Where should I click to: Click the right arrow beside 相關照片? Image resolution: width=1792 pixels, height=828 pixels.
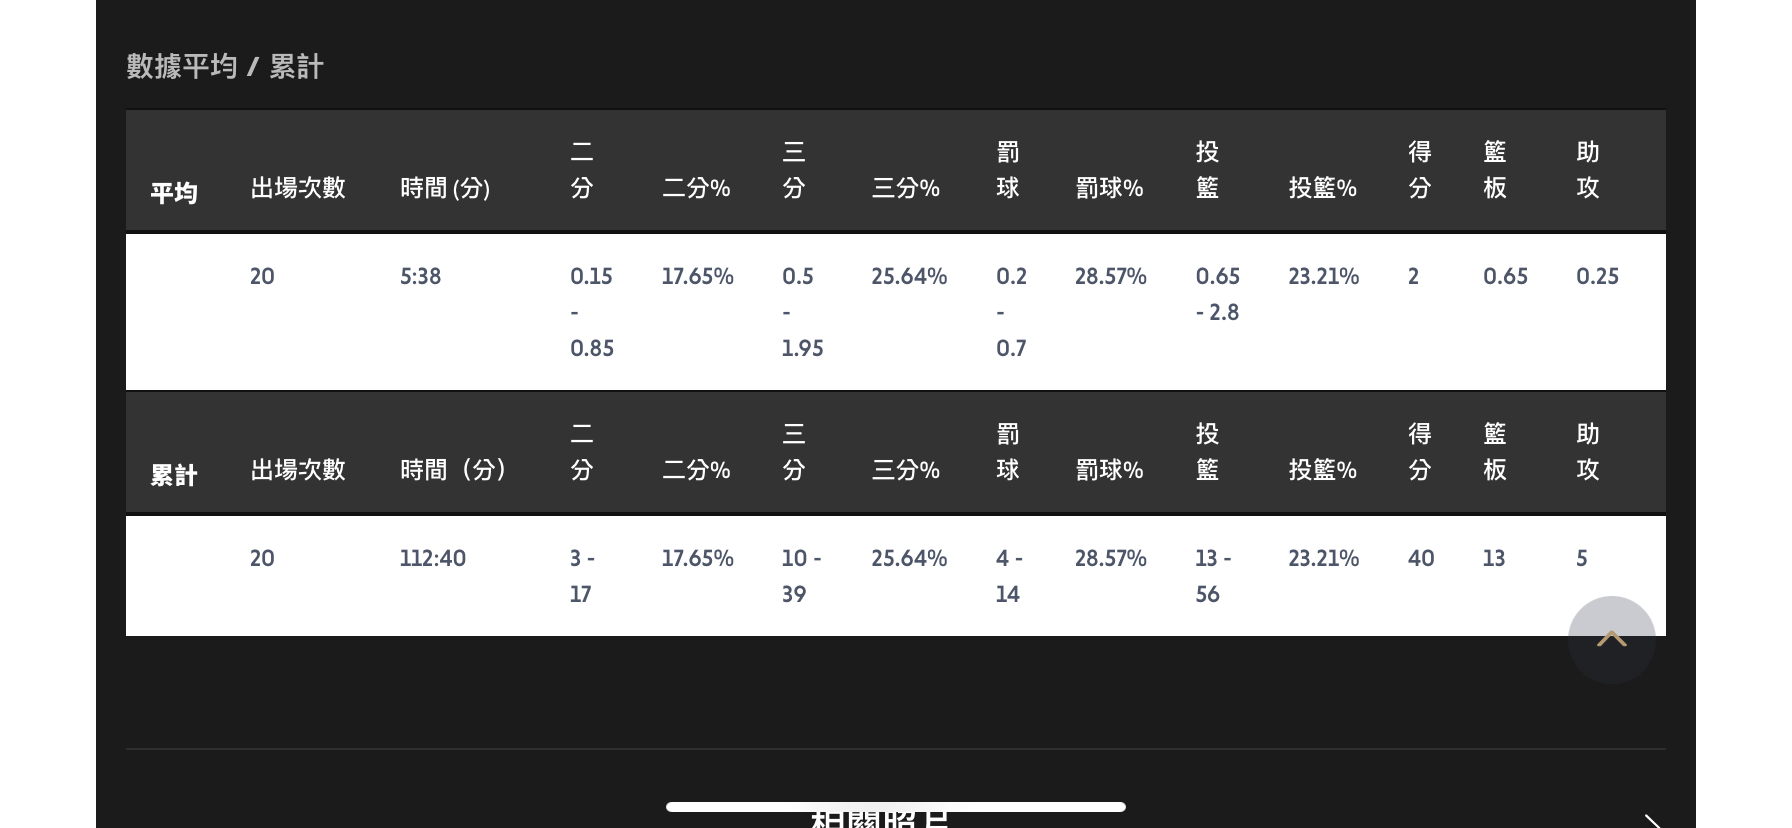(x=1651, y=820)
